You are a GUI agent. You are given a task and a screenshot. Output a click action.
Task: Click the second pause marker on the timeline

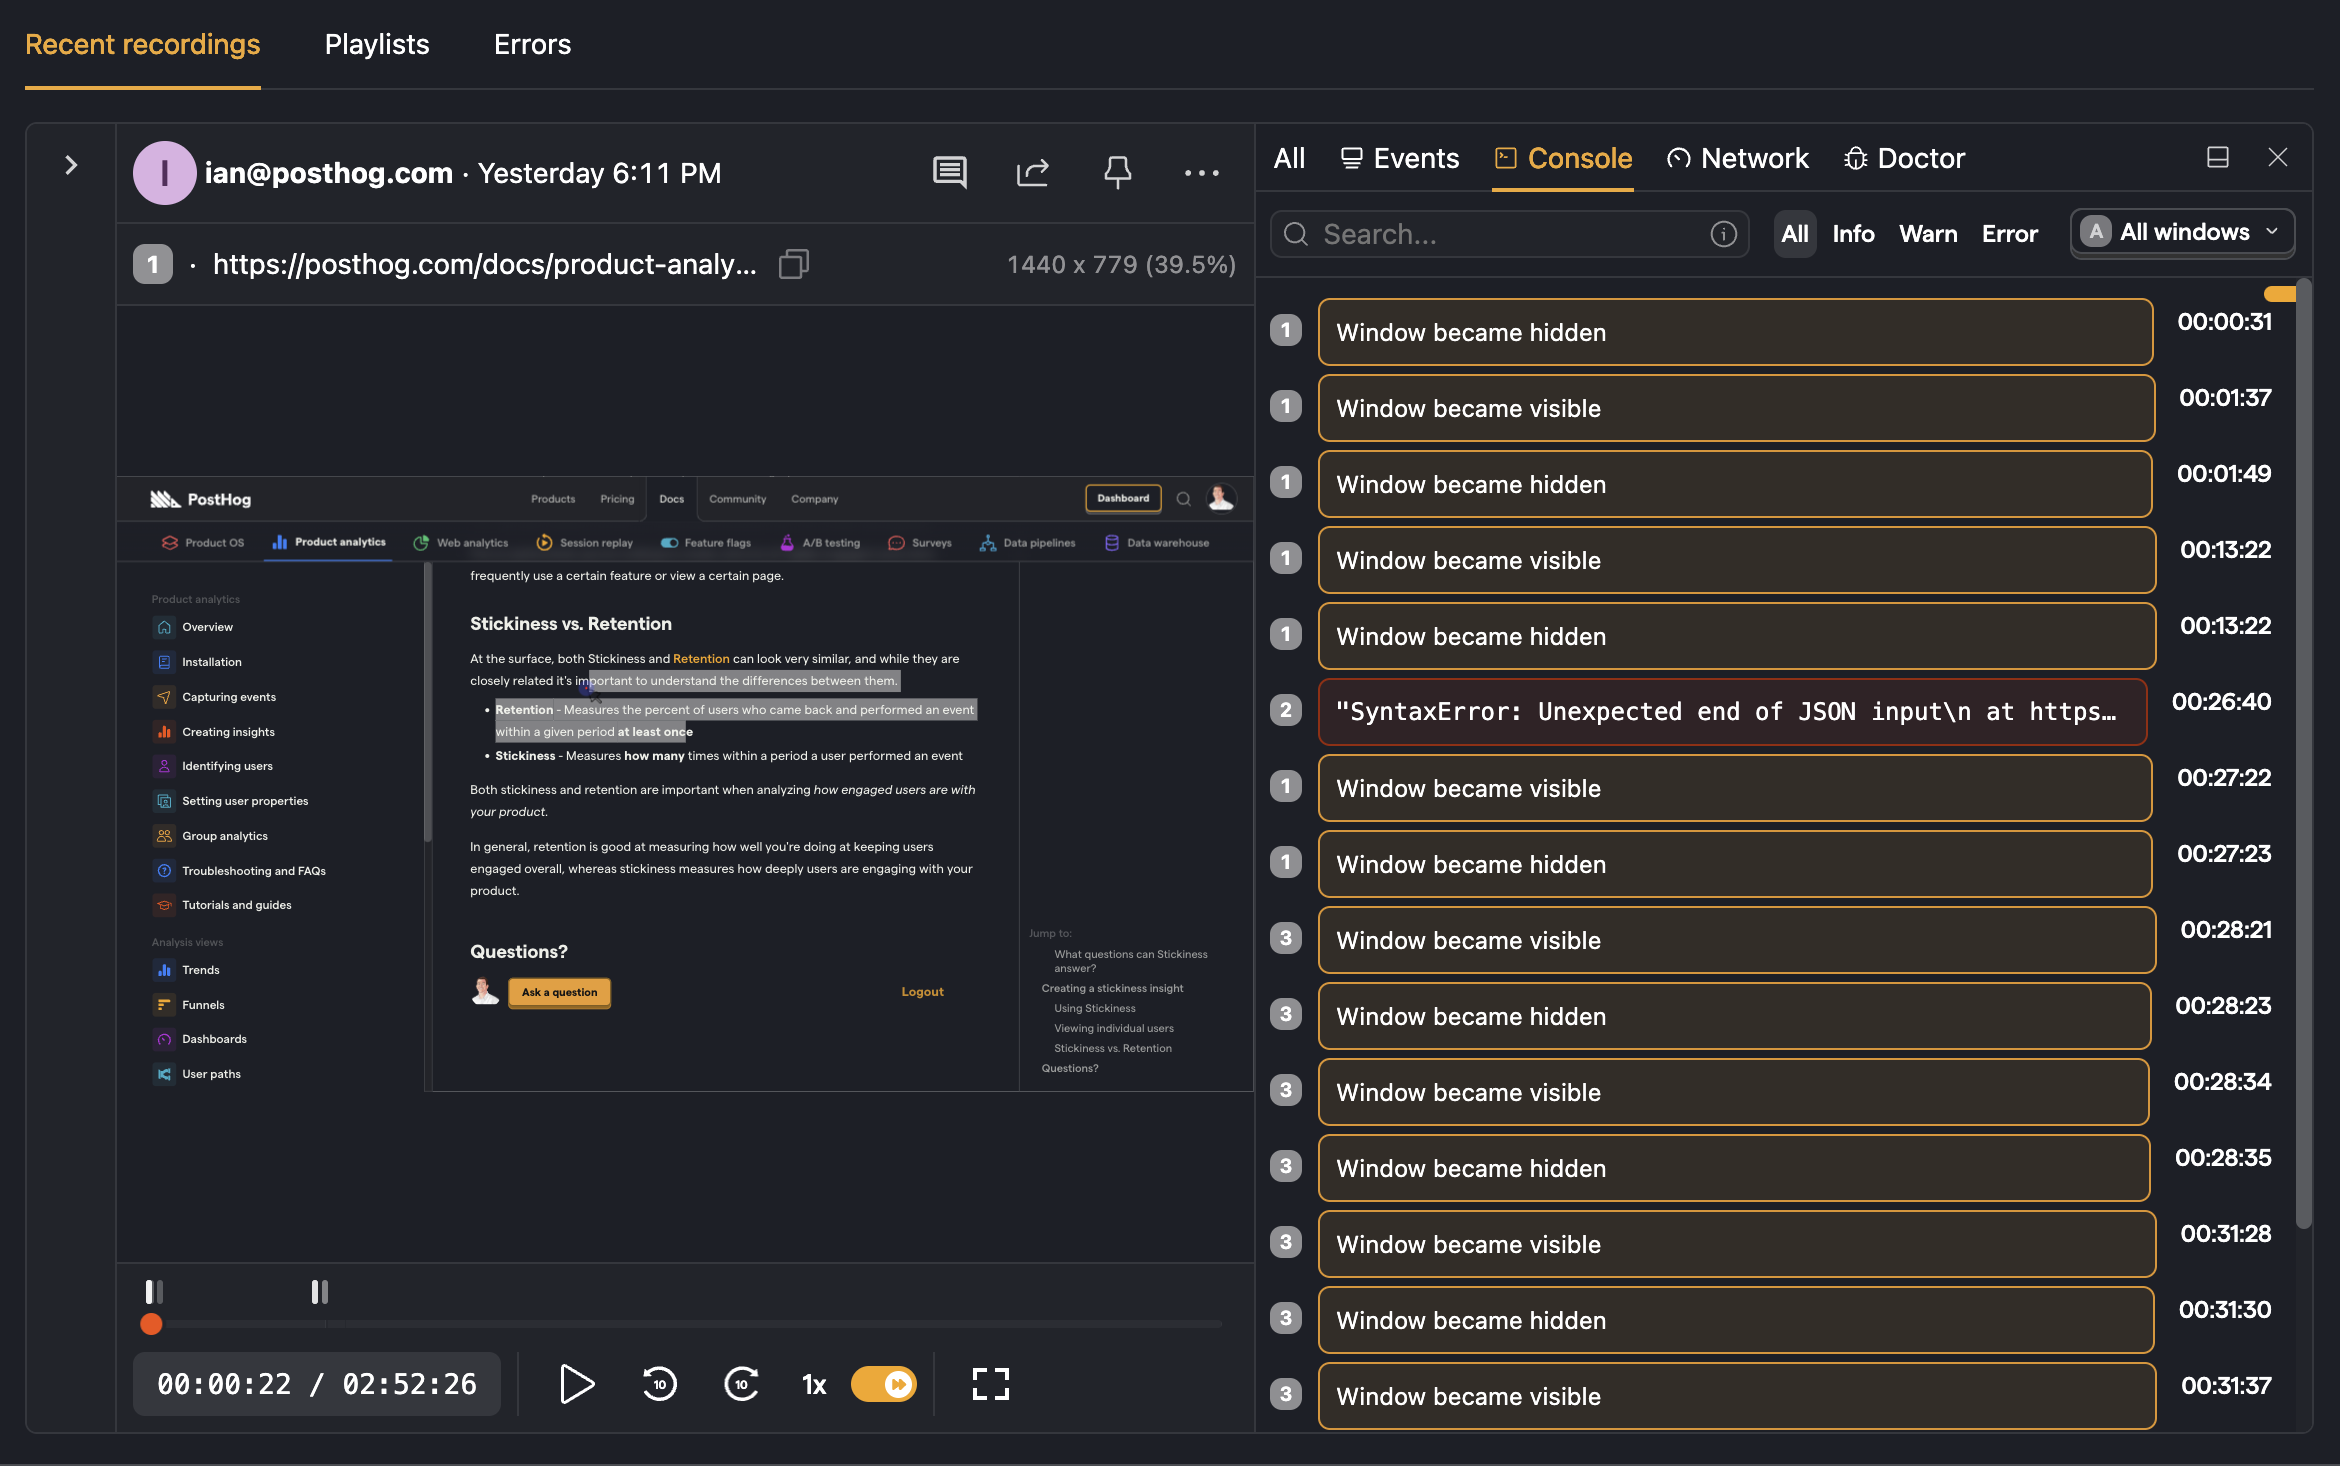(319, 1292)
